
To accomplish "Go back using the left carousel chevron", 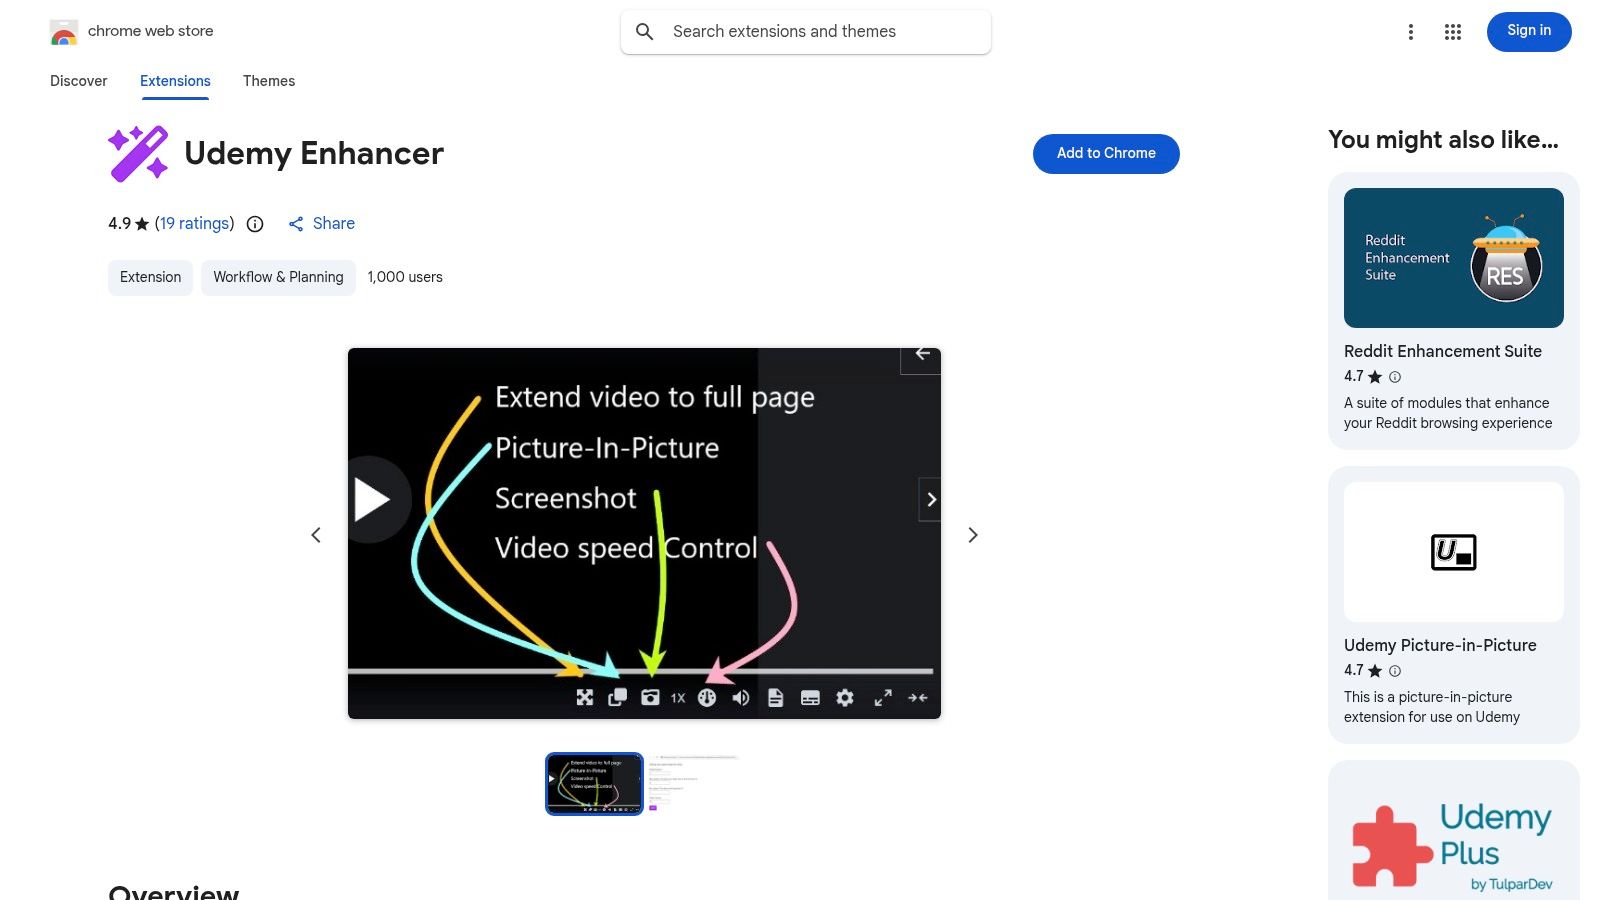I will click(316, 534).
